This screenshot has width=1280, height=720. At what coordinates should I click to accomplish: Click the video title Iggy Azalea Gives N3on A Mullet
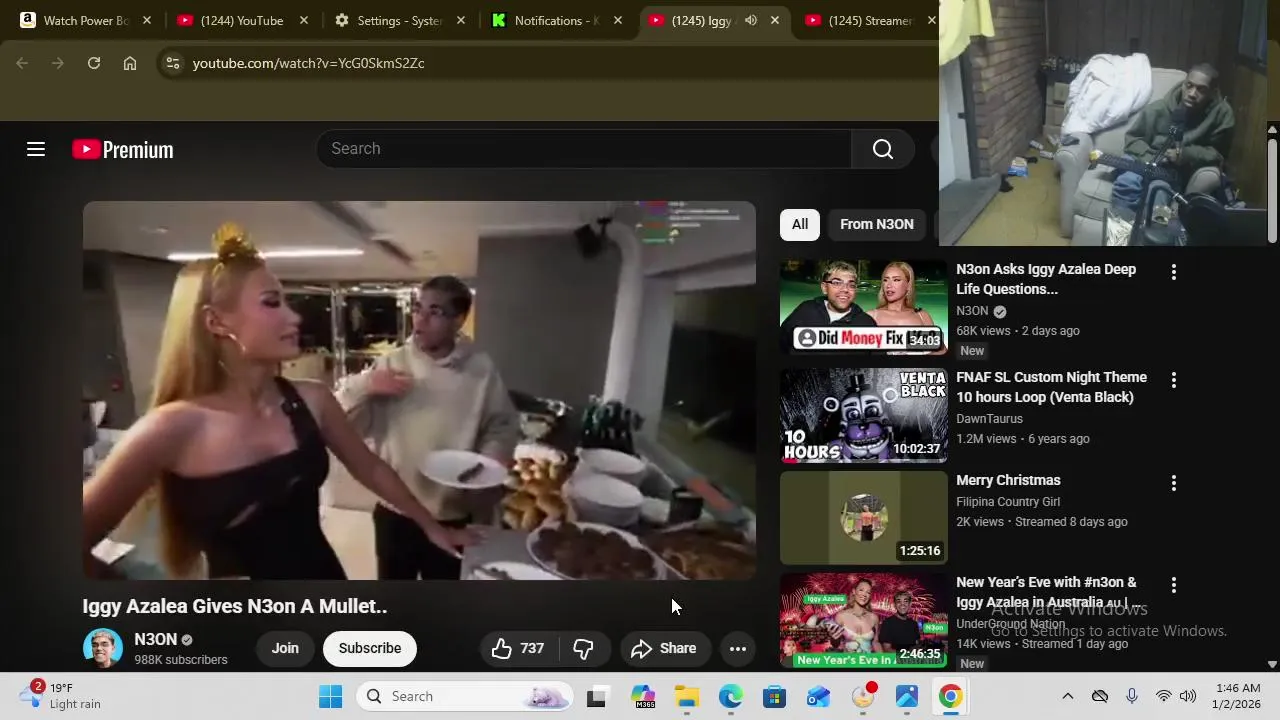coord(235,606)
